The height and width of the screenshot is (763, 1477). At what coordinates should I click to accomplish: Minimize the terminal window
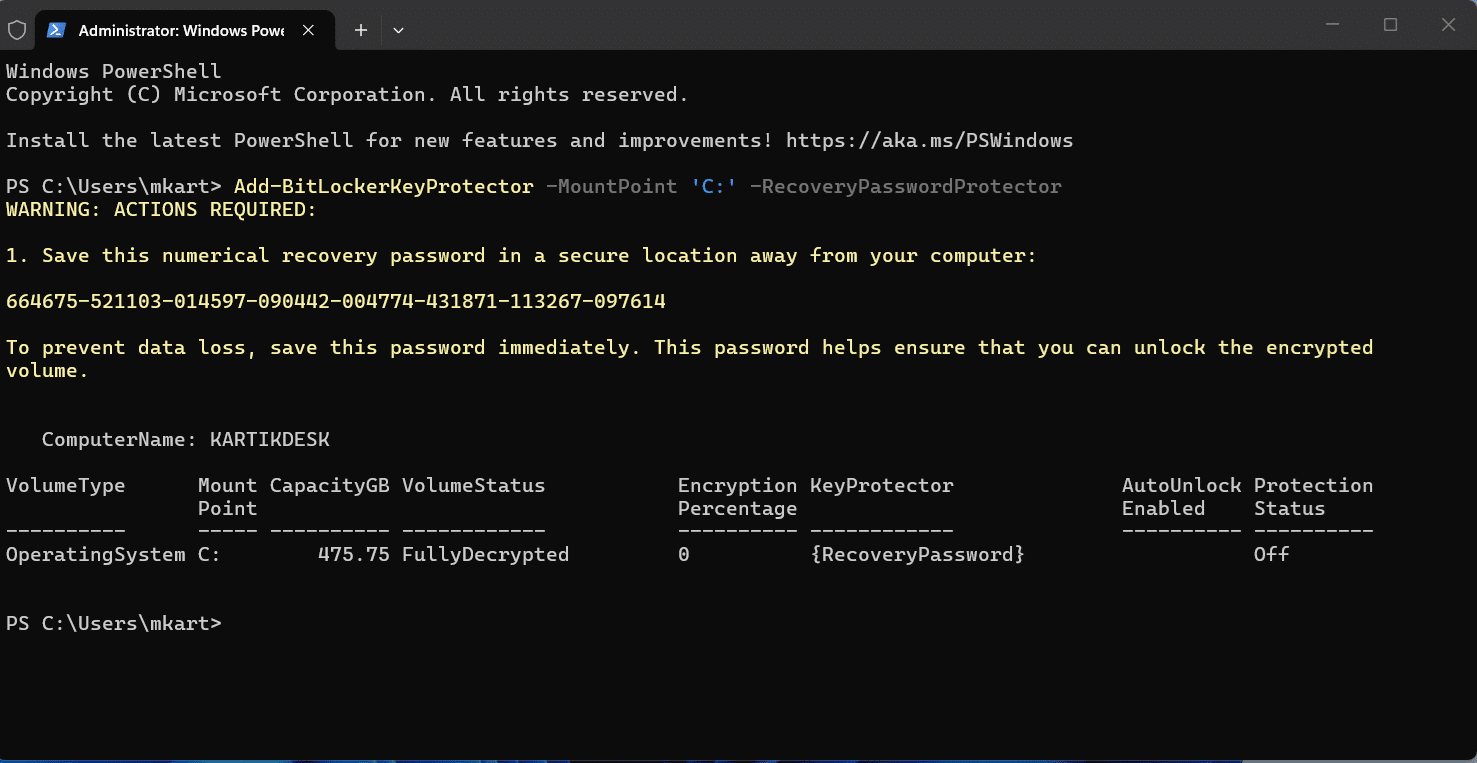click(x=1331, y=25)
